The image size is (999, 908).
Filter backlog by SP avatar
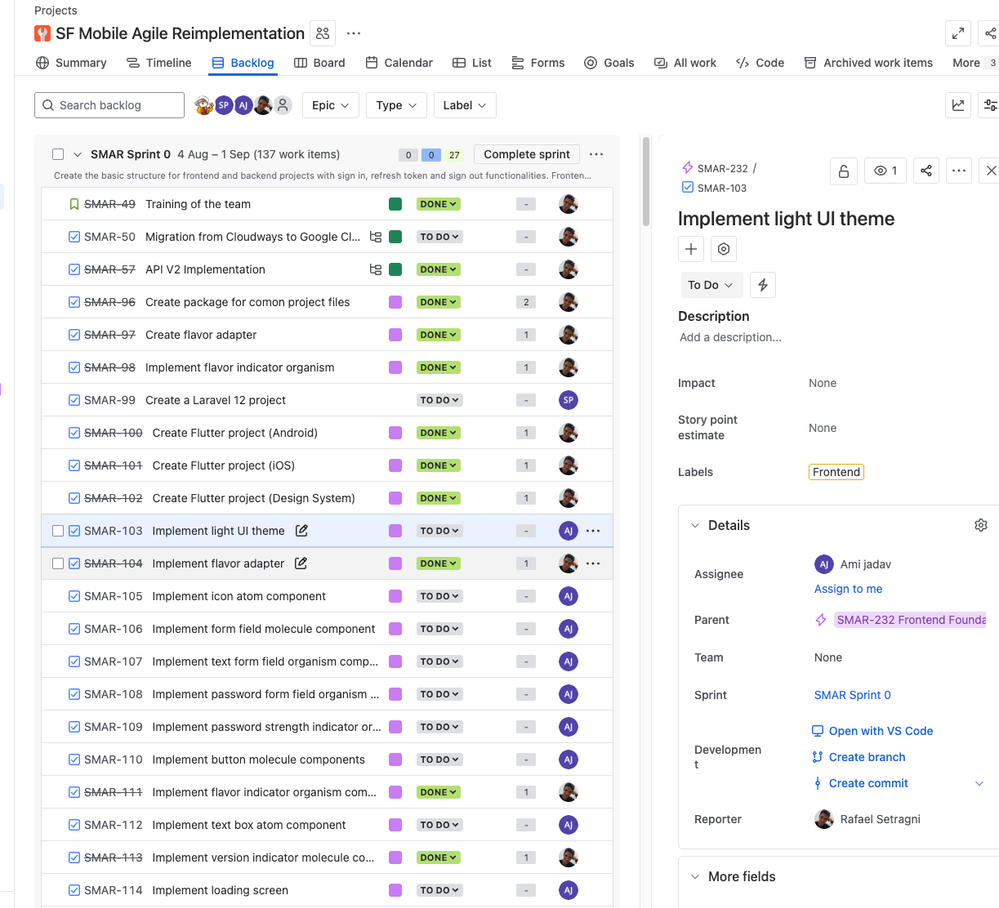[x=224, y=105]
